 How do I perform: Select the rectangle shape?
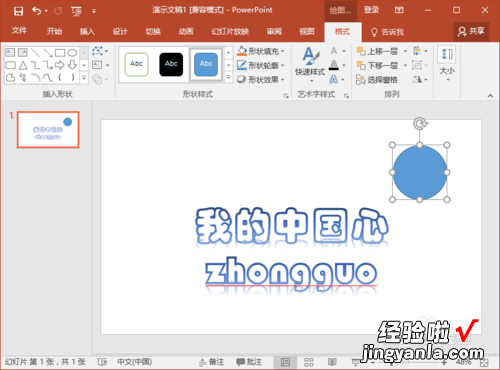60,52
